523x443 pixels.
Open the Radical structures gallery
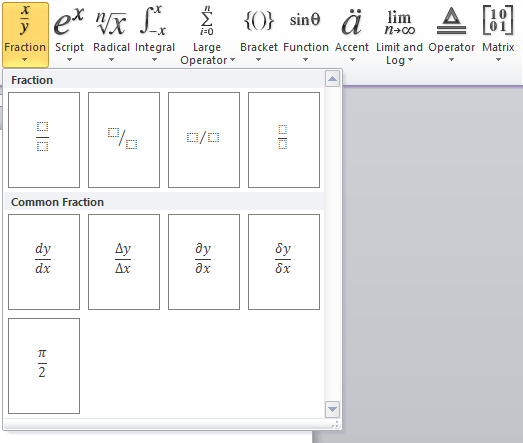[x=111, y=34]
